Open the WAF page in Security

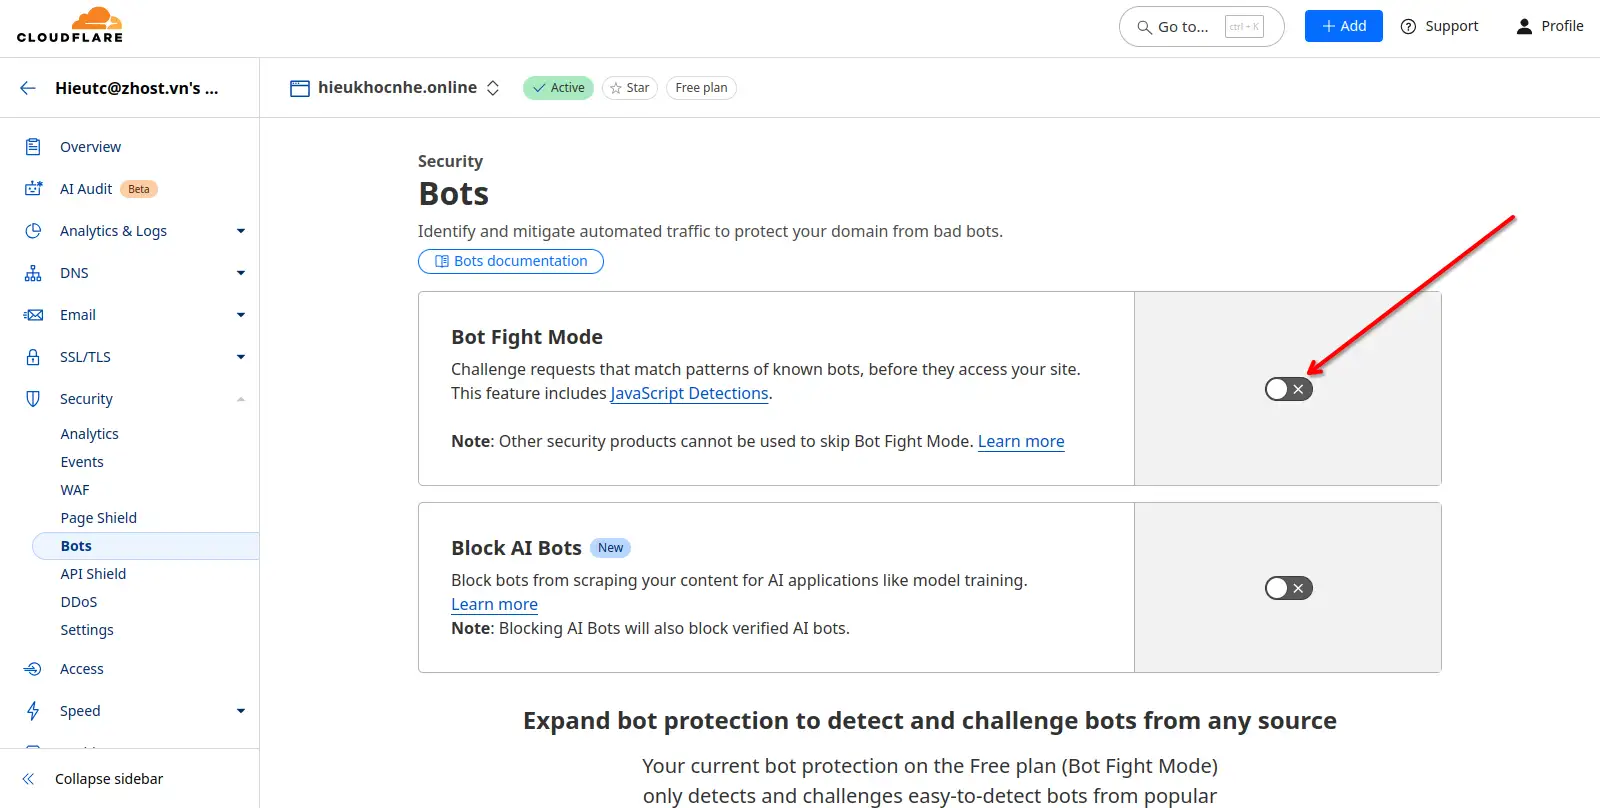(x=75, y=490)
